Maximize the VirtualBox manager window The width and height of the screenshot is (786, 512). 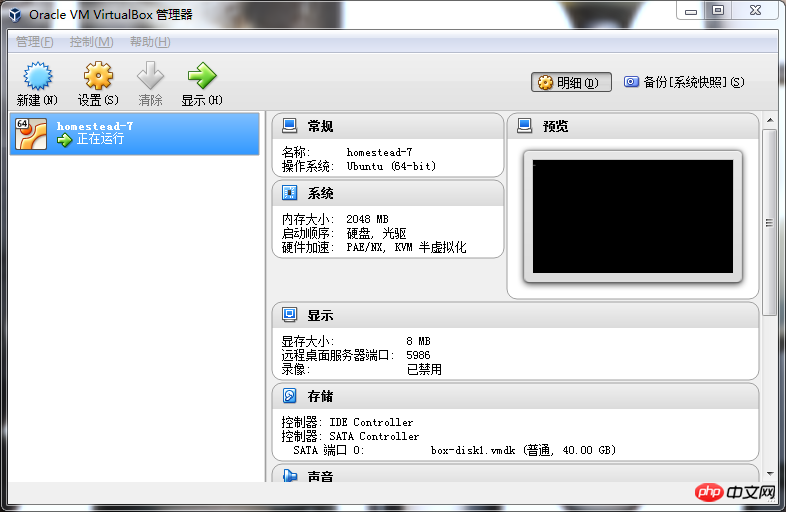pyautogui.click(x=718, y=11)
